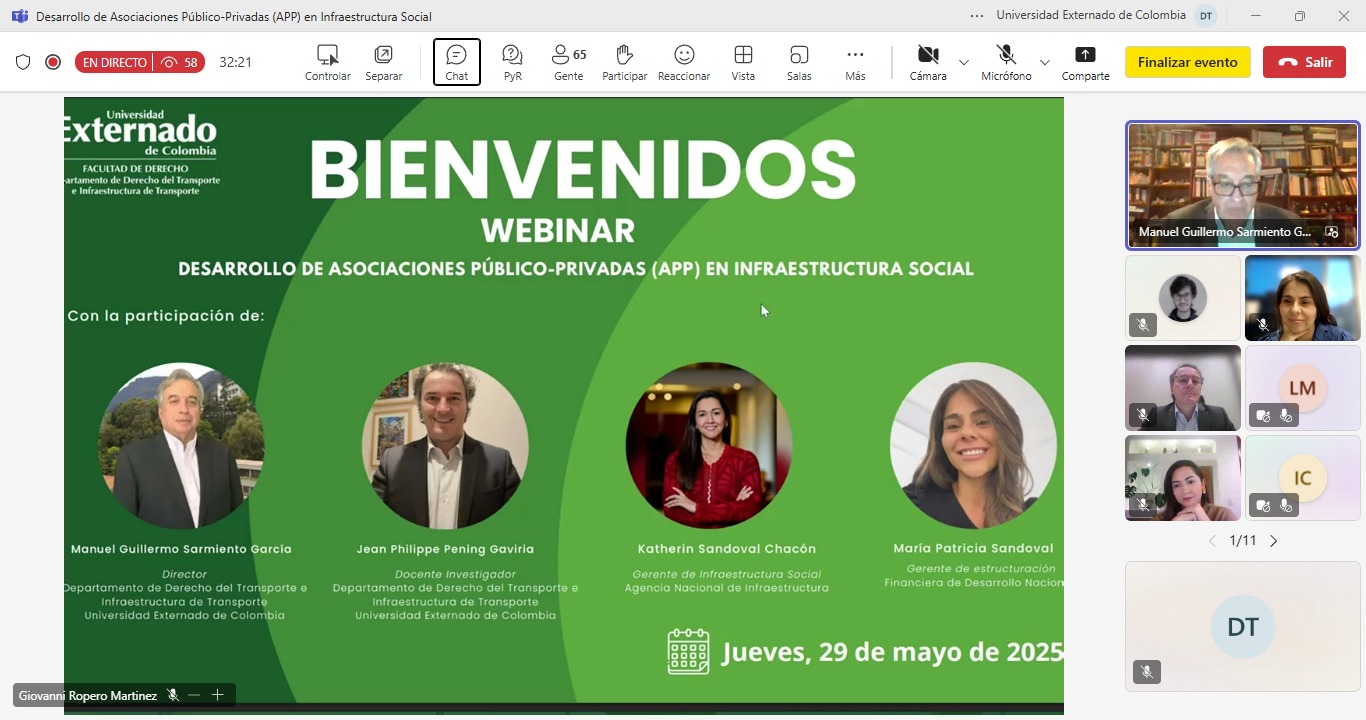Show the Gente participants list
The height and width of the screenshot is (720, 1366).
(568, 62)
